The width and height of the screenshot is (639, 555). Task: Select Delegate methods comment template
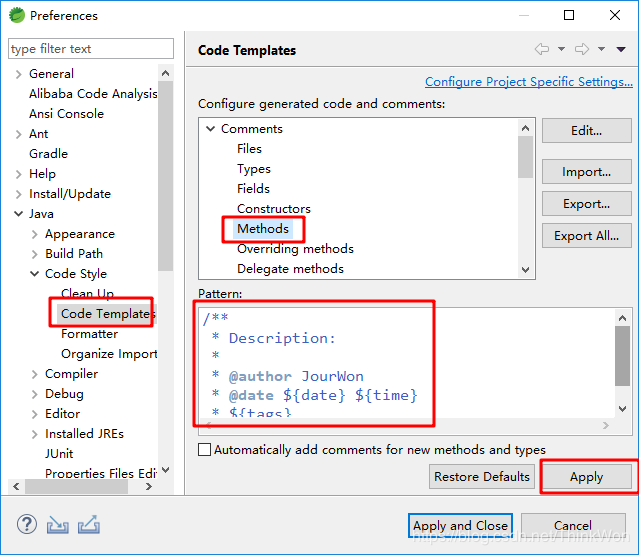(x=291, y=269)
